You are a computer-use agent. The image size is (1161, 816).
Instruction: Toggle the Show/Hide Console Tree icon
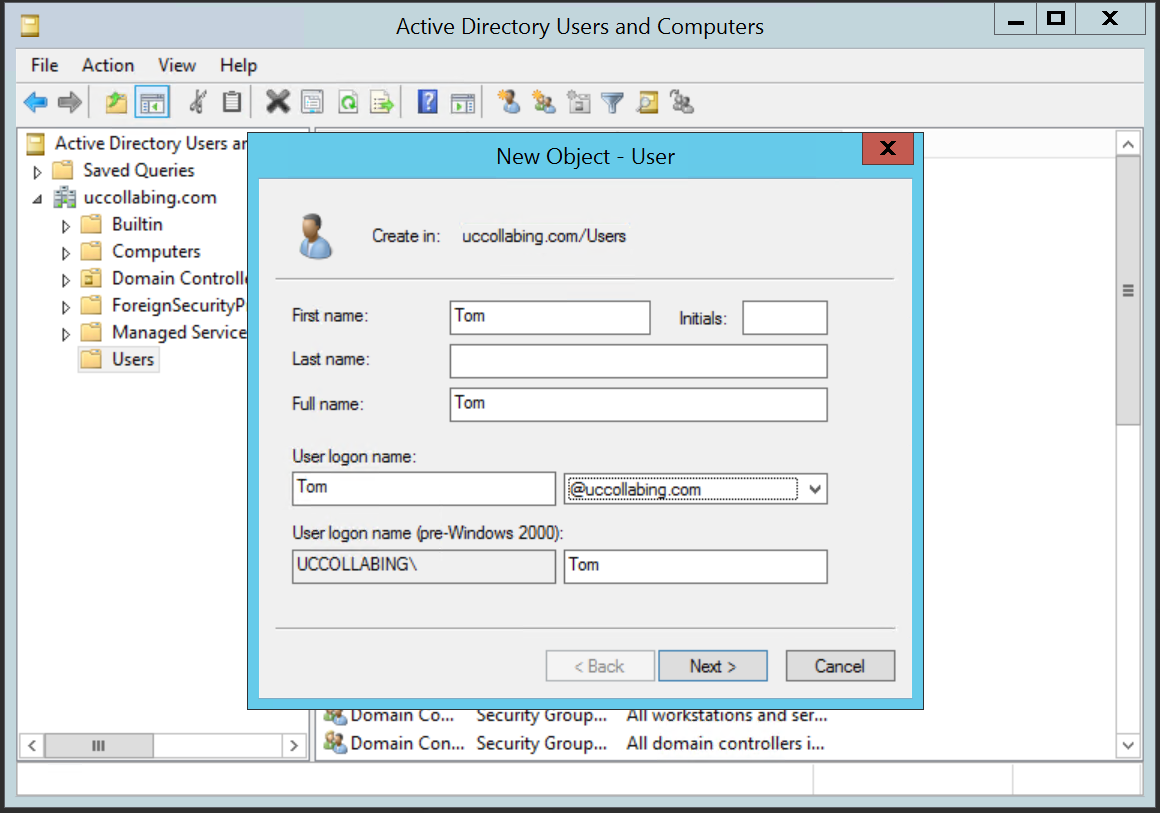pyautogui.click(x=153, y=102)
